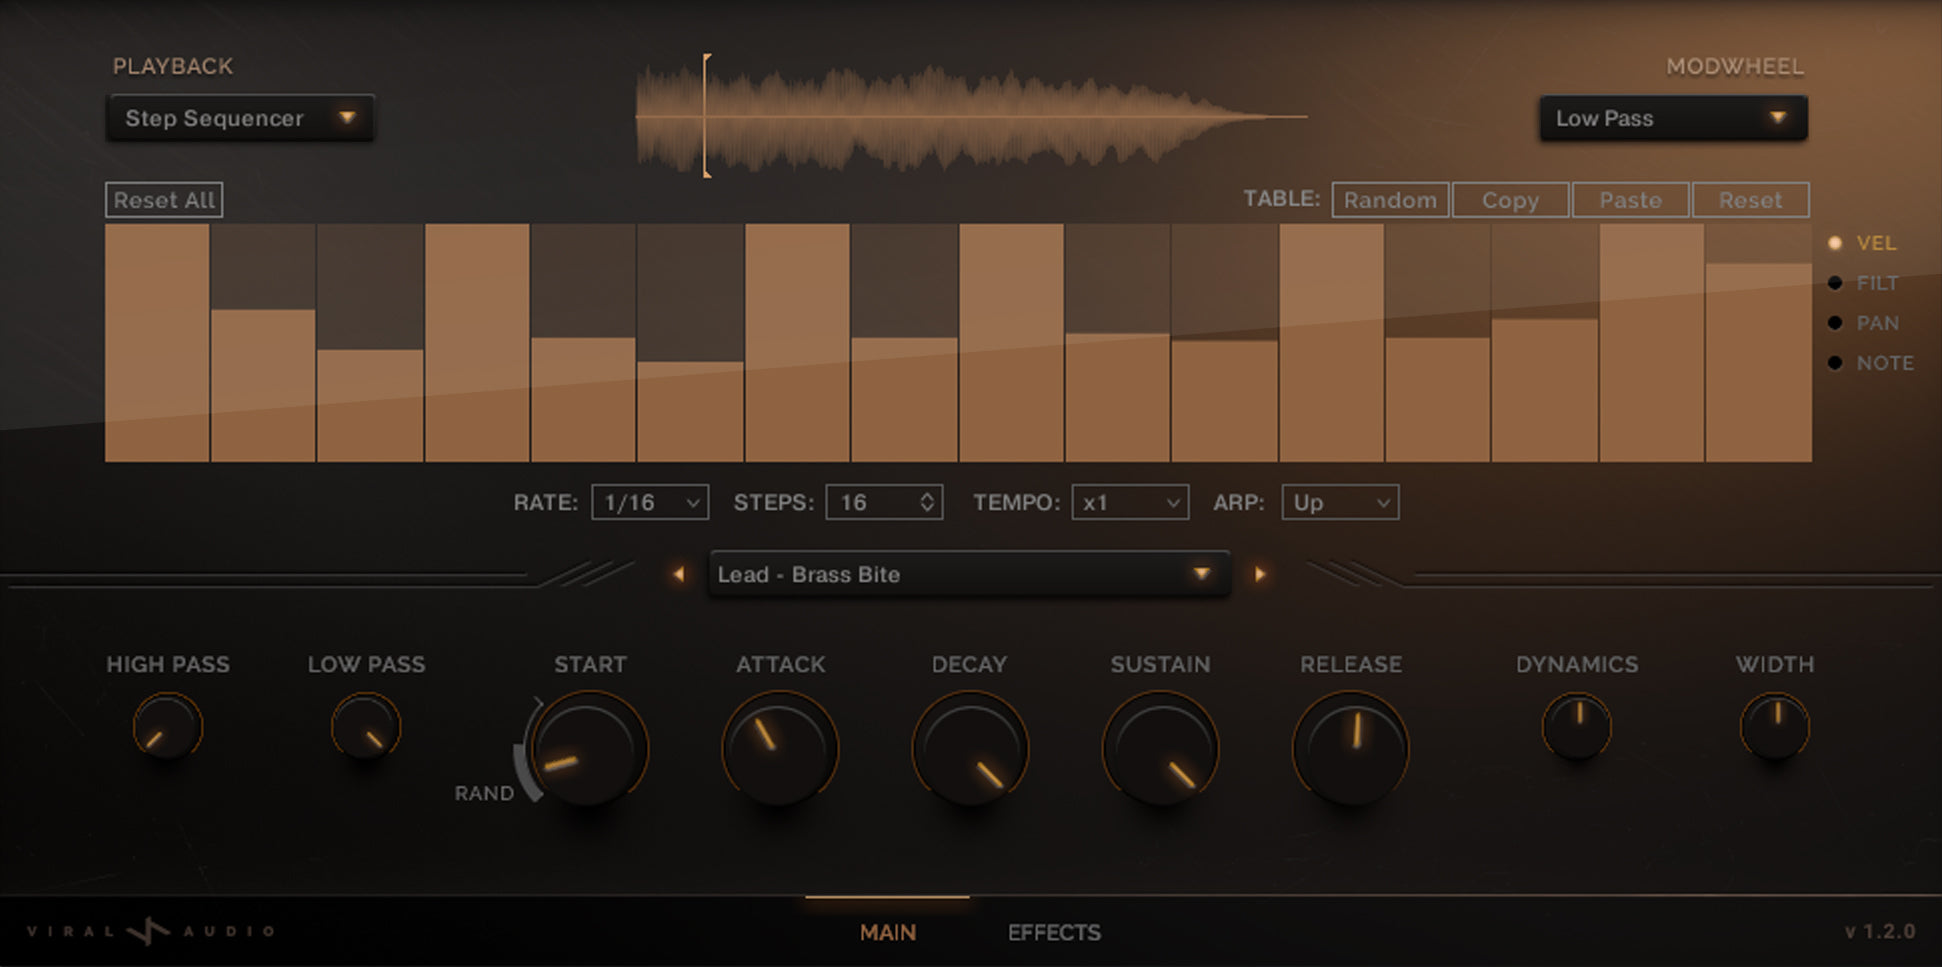Open the Playback Step Sequencer dropdown
Image resolution: width=1942 pixels, height=967 pixels.
[x=240, y=118]
